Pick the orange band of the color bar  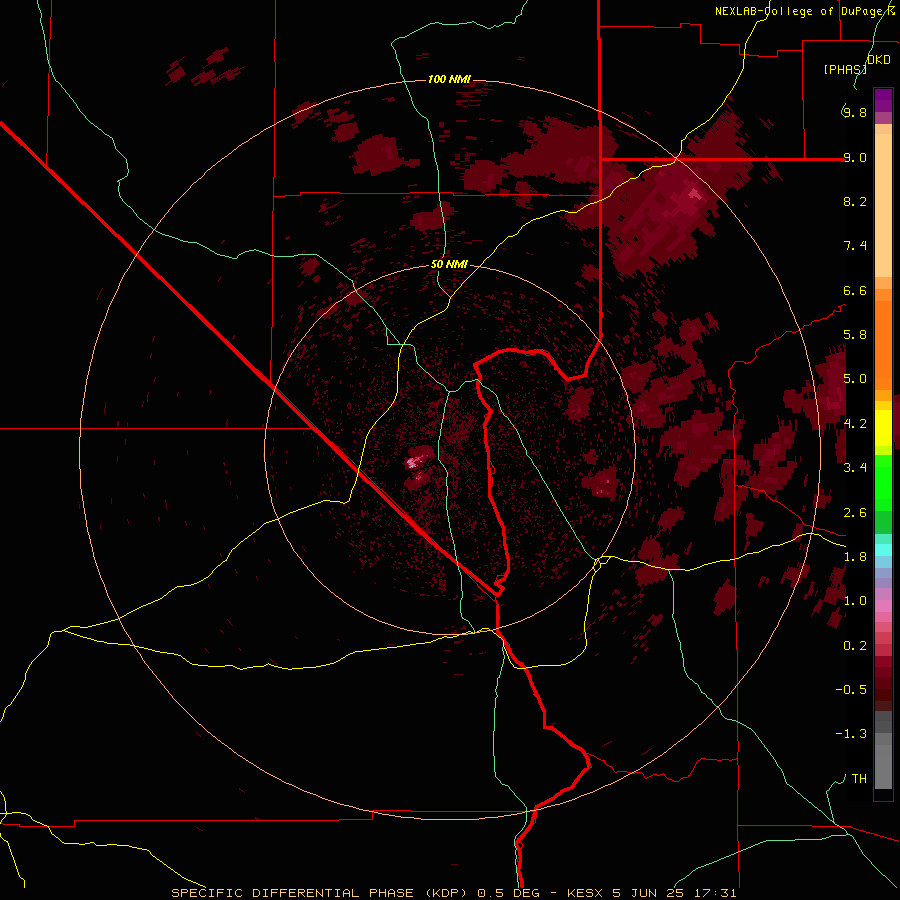coord(883,346)
